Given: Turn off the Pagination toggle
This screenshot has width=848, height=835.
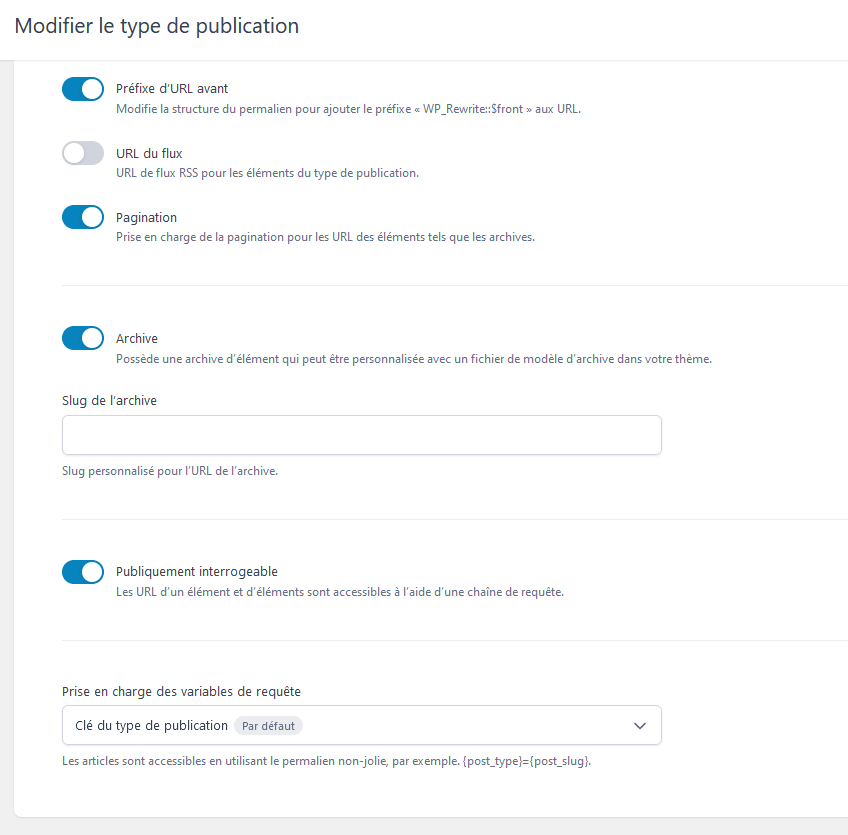Looking at the screenshot, I should pos(83,217).
